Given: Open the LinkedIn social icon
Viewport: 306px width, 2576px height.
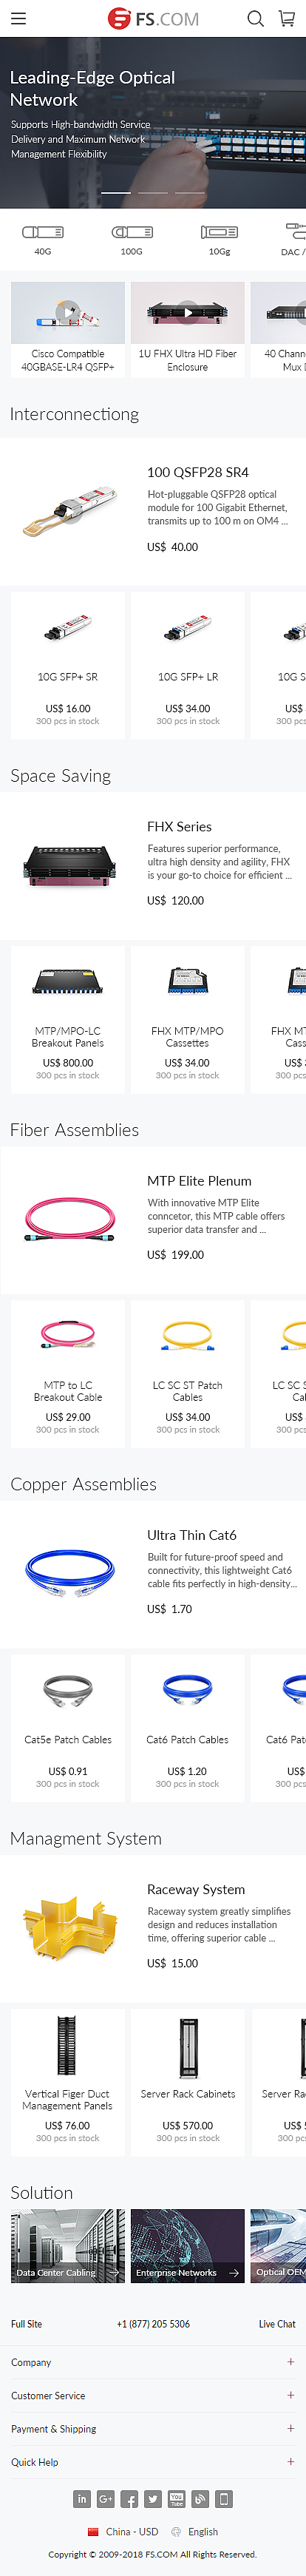Looking at the screenshot, I should tap(82, 2499).
